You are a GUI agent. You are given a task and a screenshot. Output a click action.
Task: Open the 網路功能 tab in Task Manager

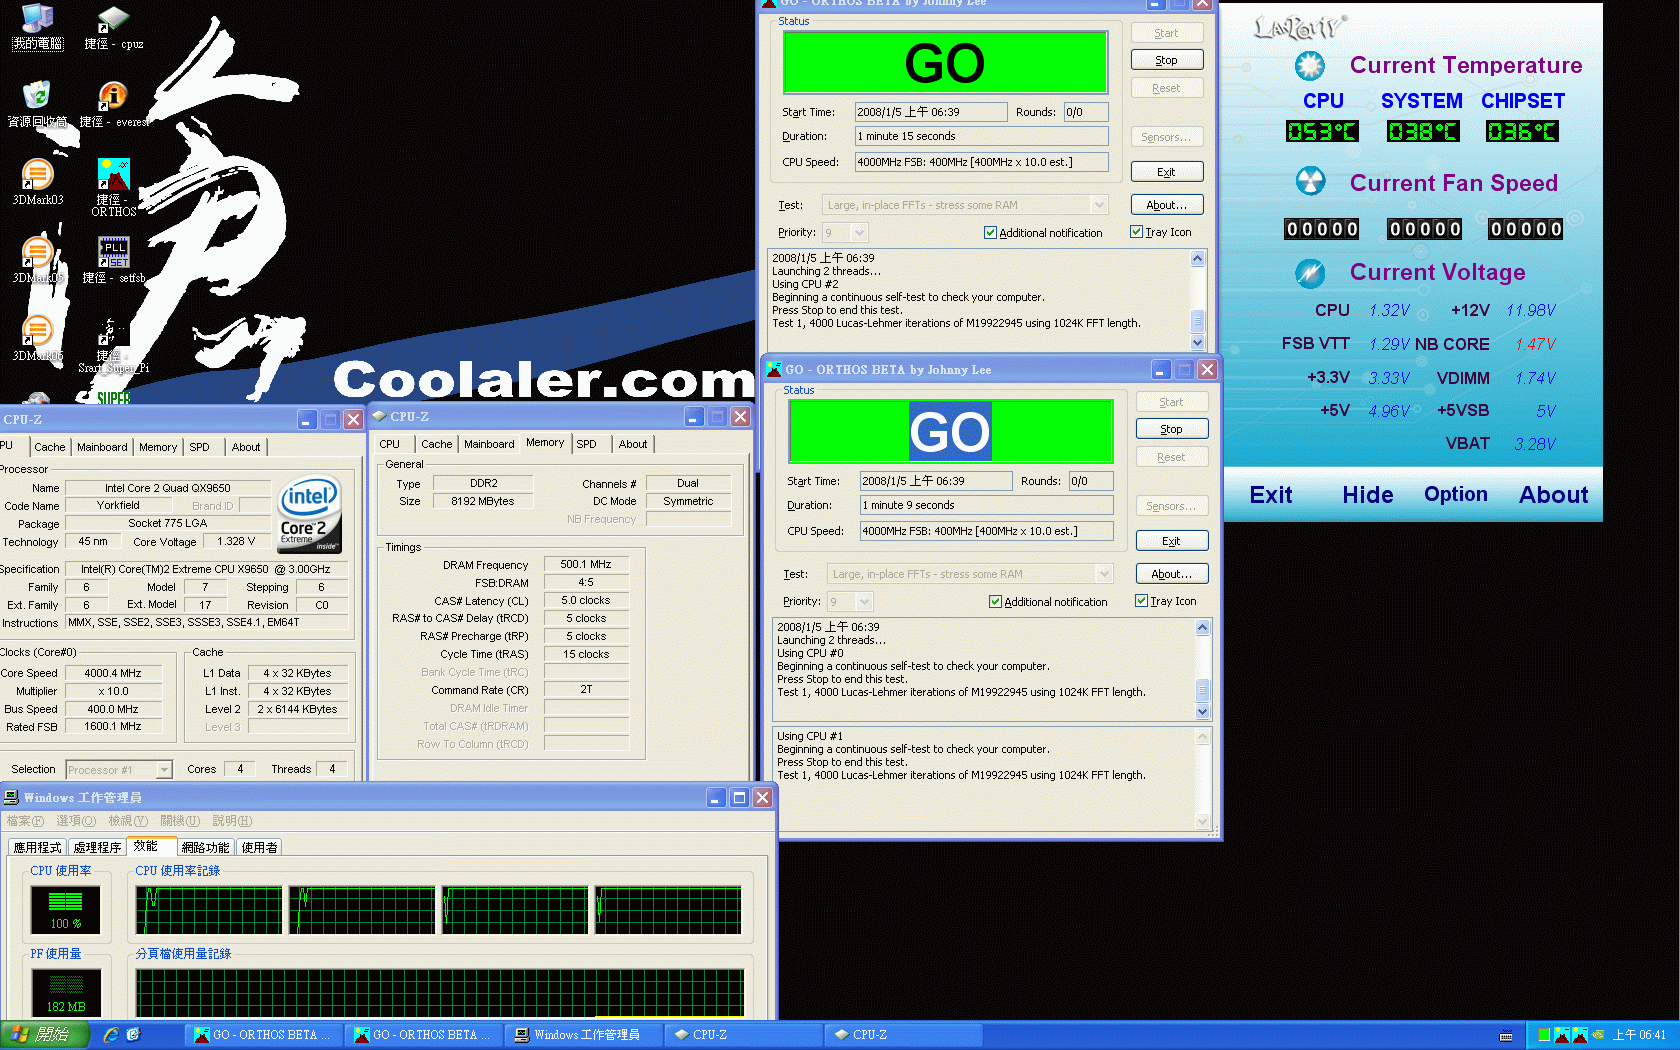pyautogui.click(x=205, y=847)
